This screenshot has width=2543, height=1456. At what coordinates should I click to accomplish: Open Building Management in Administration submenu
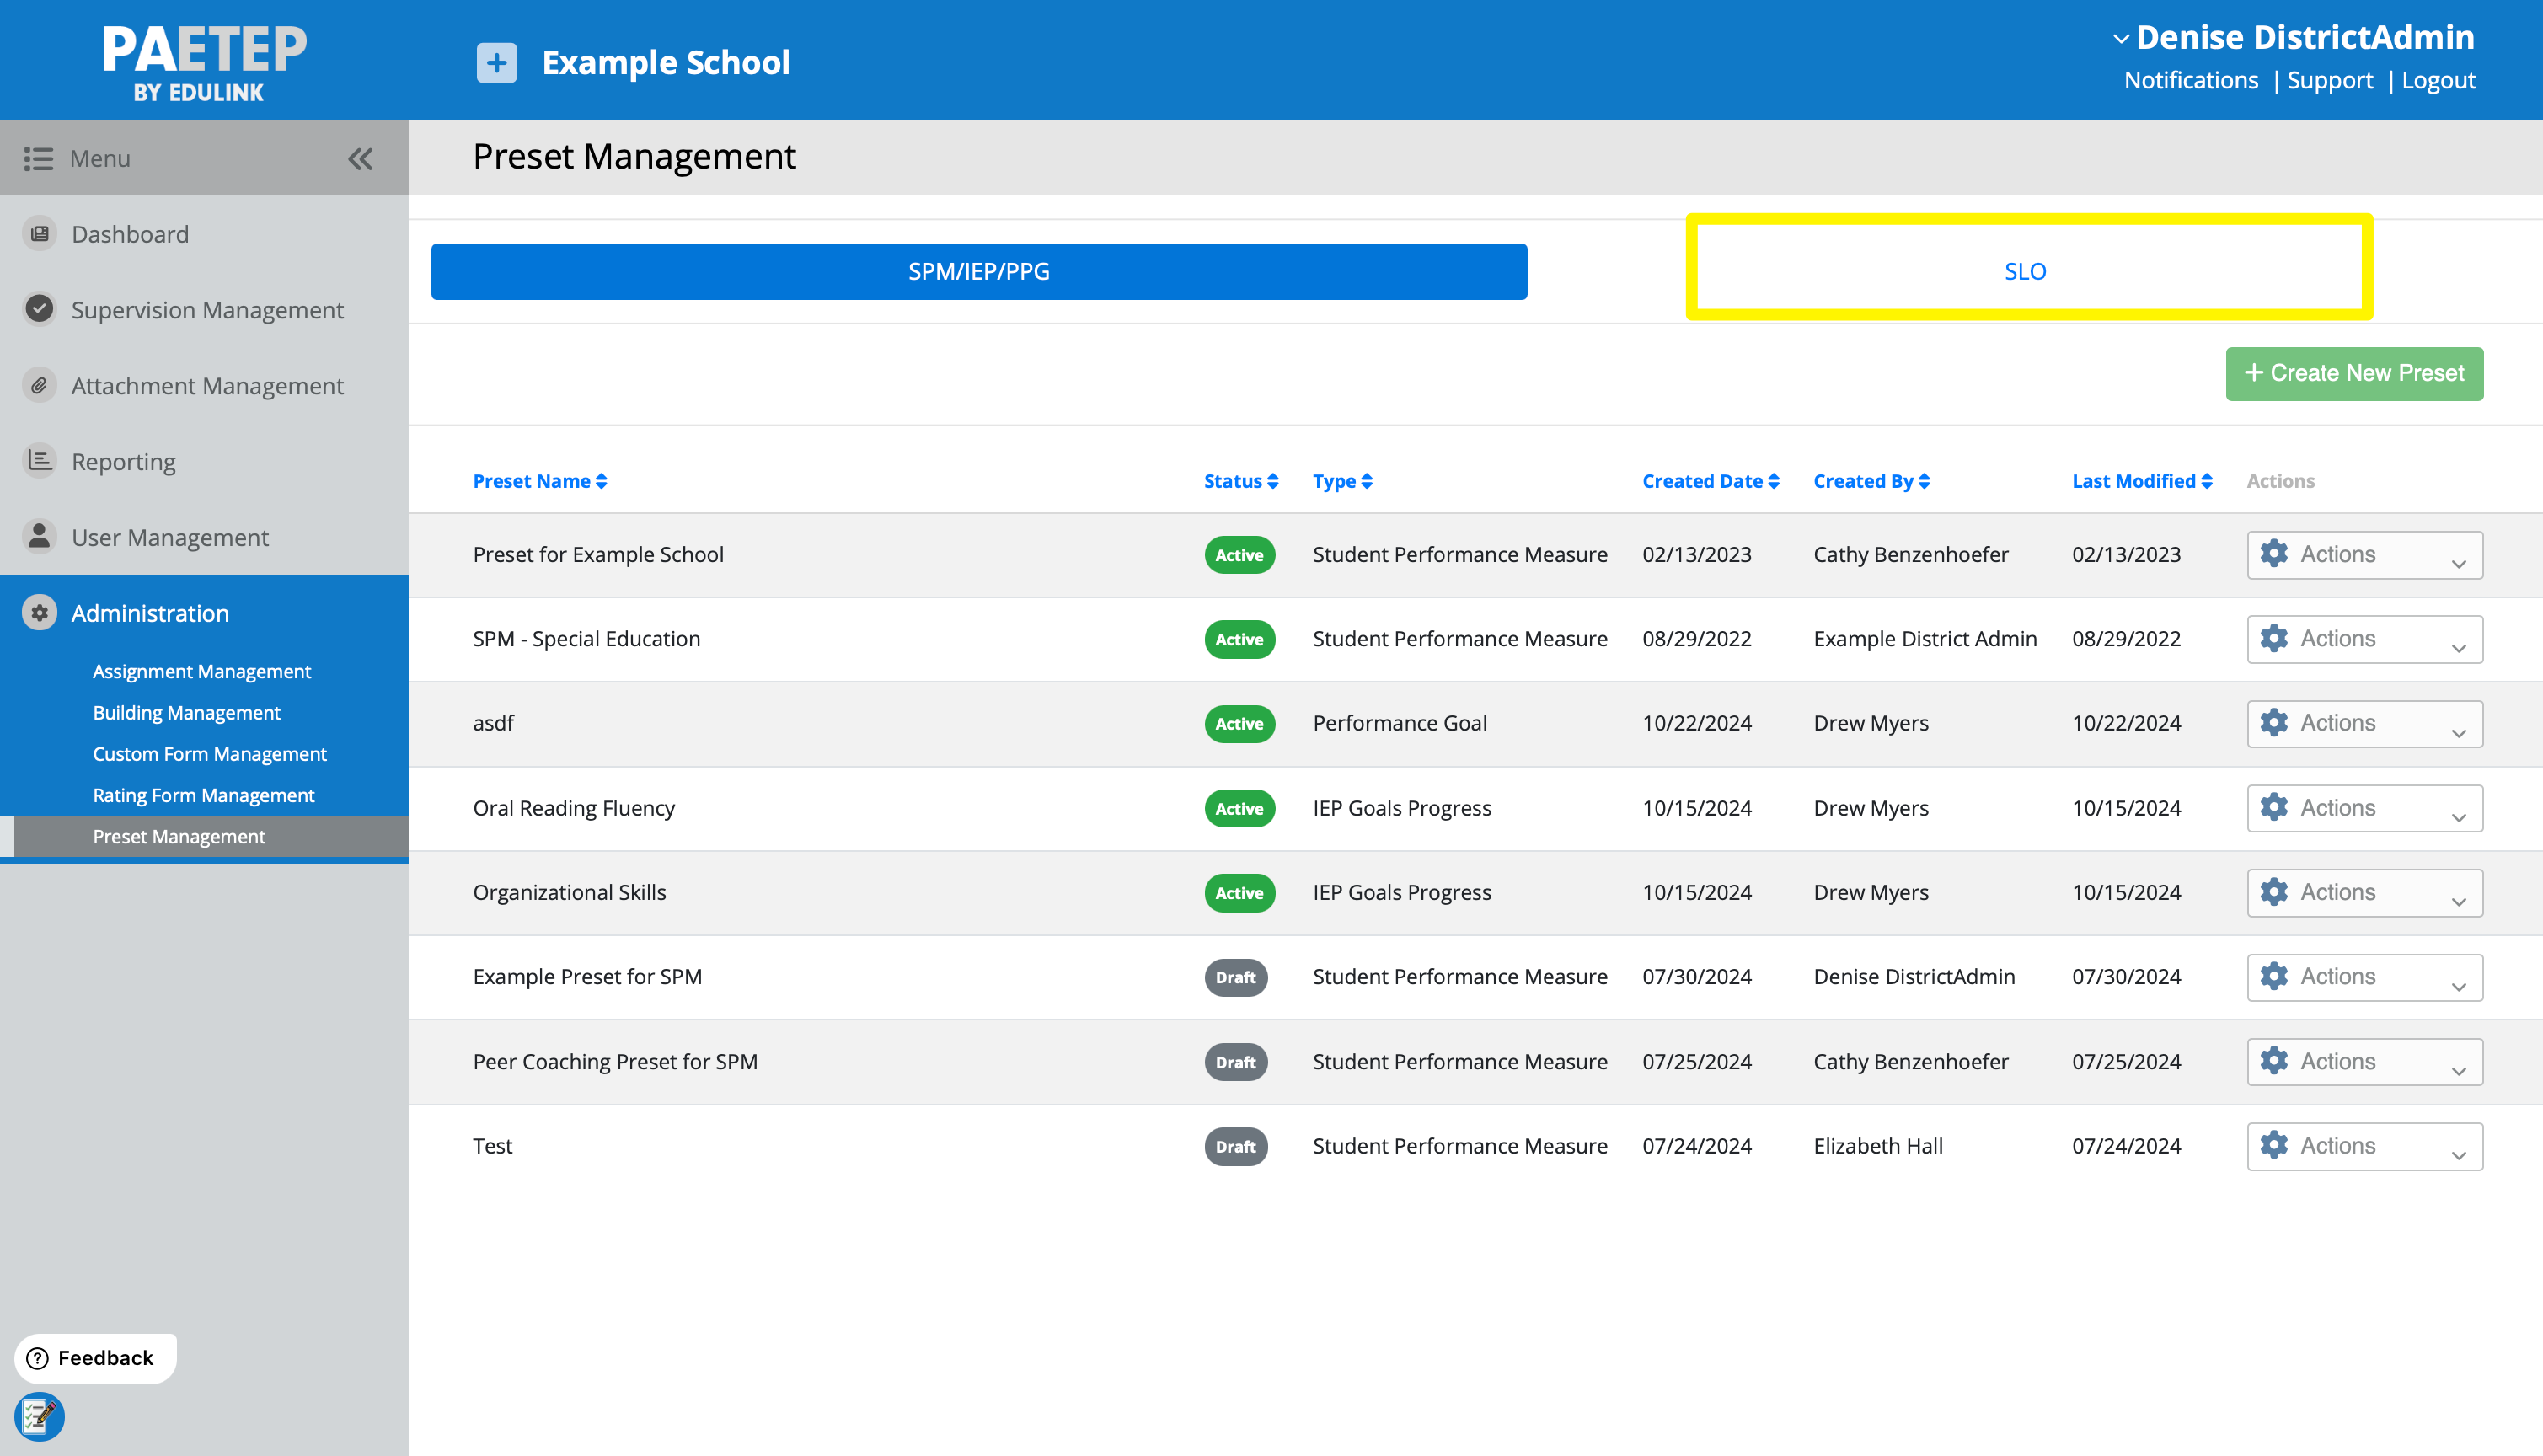186,712
